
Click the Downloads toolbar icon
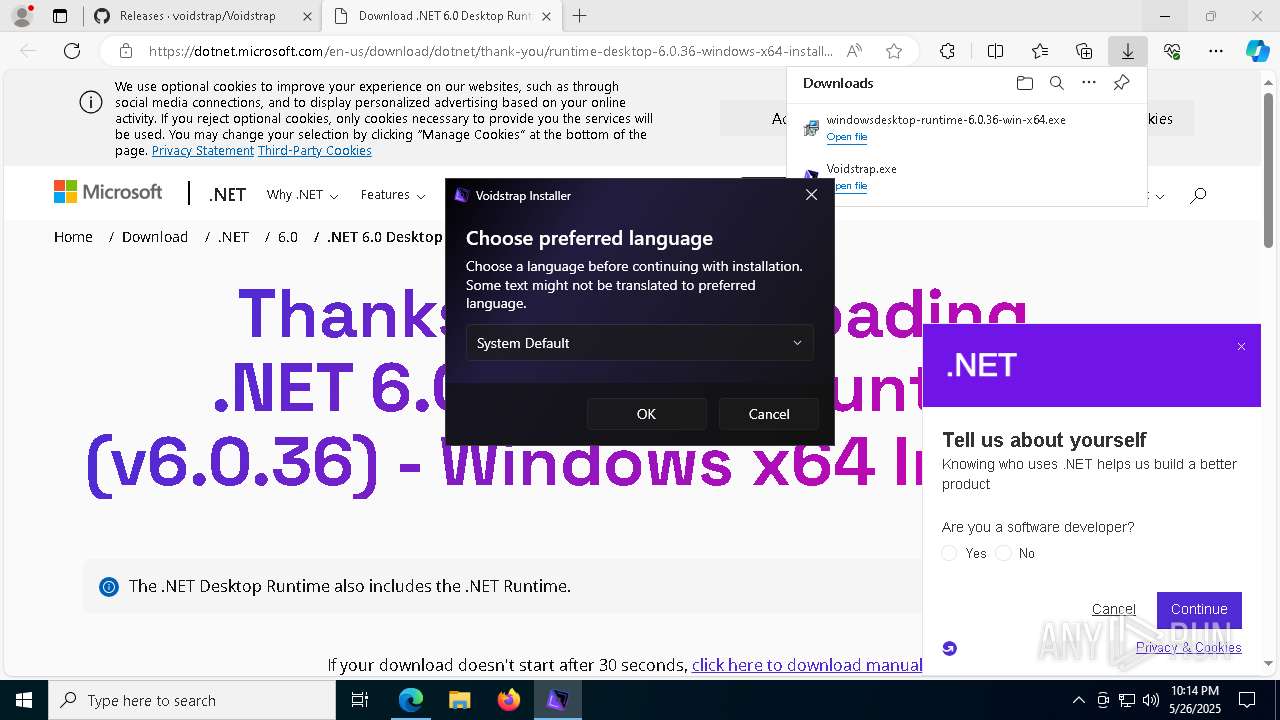click(1127, 51)
